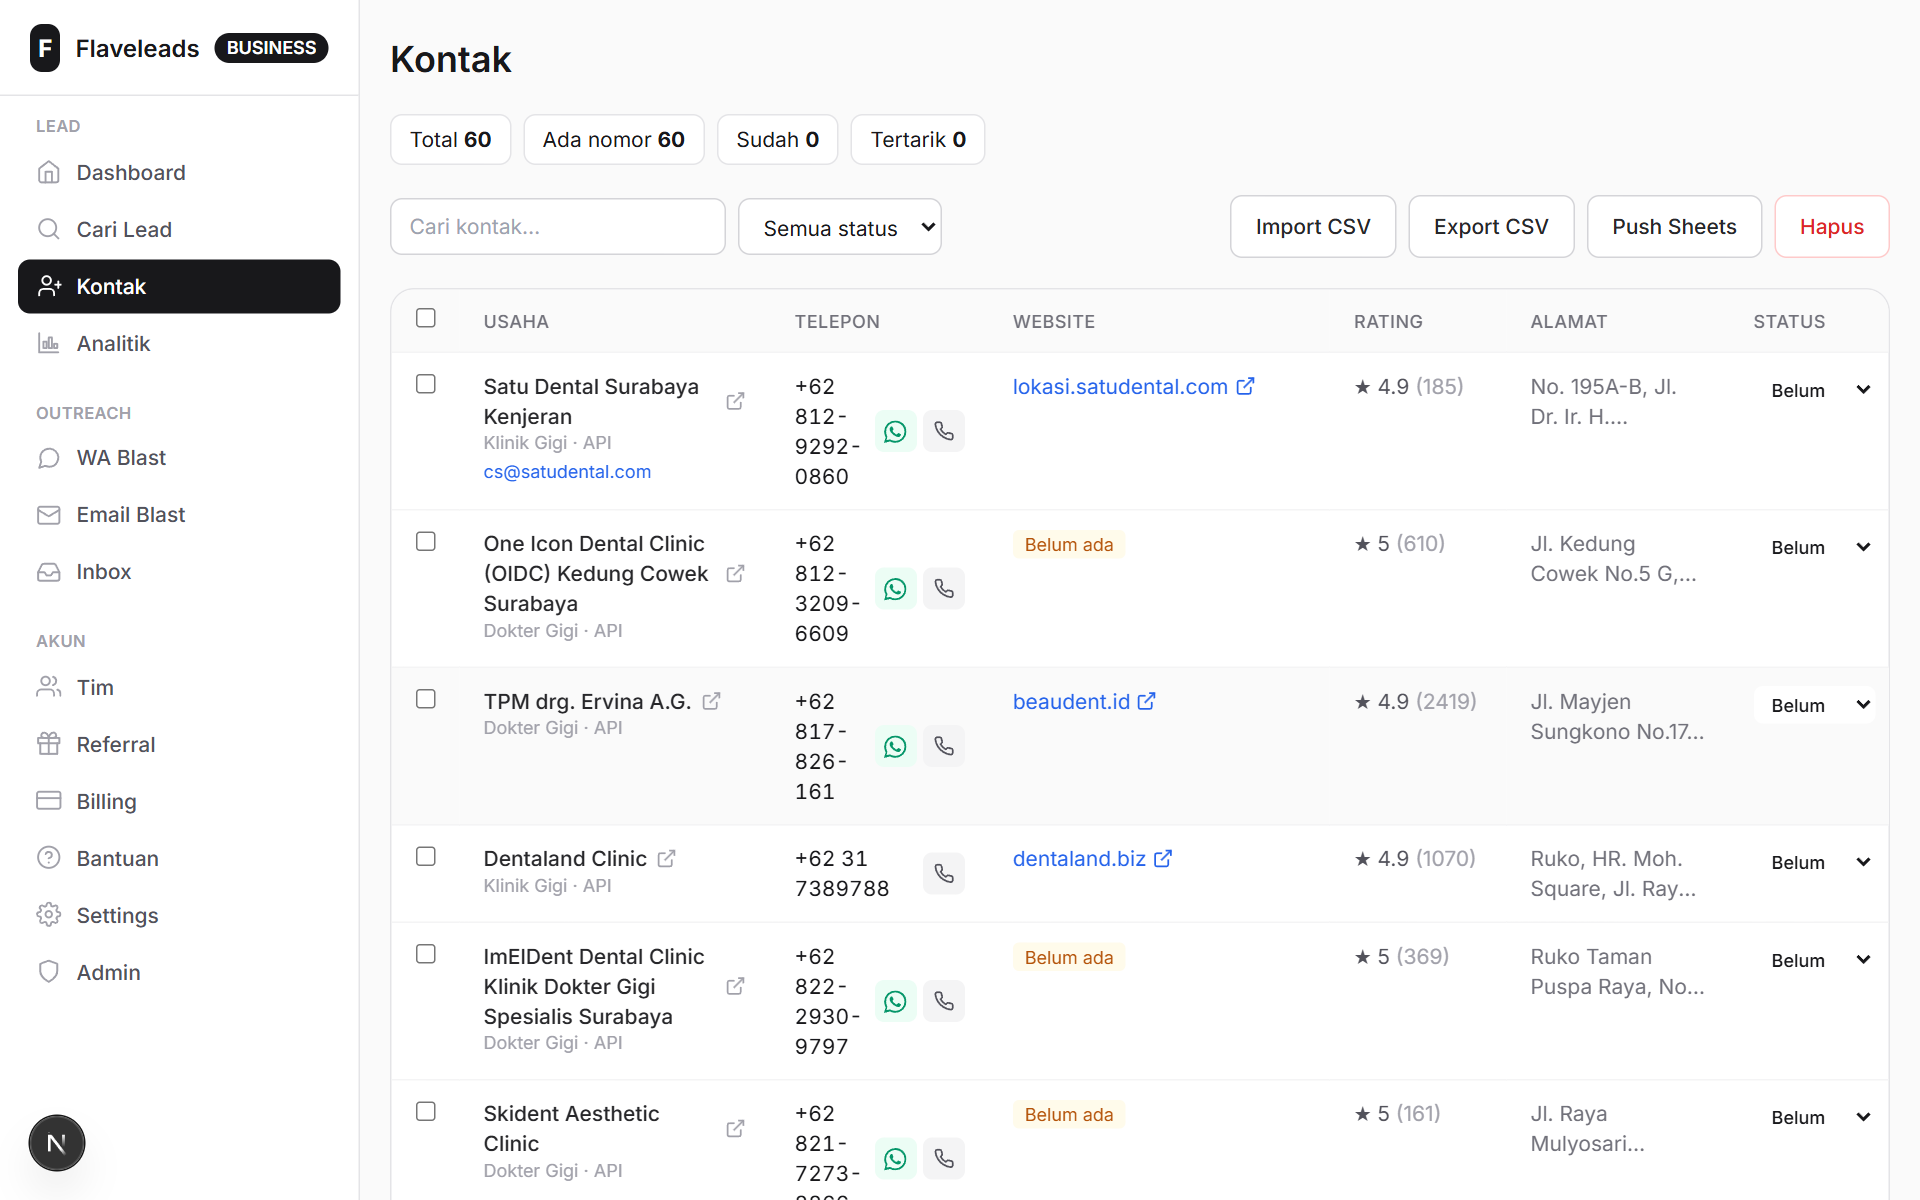Open WhatsApp for TPM drg. Ervina A.G.

[x=895, y=746]
